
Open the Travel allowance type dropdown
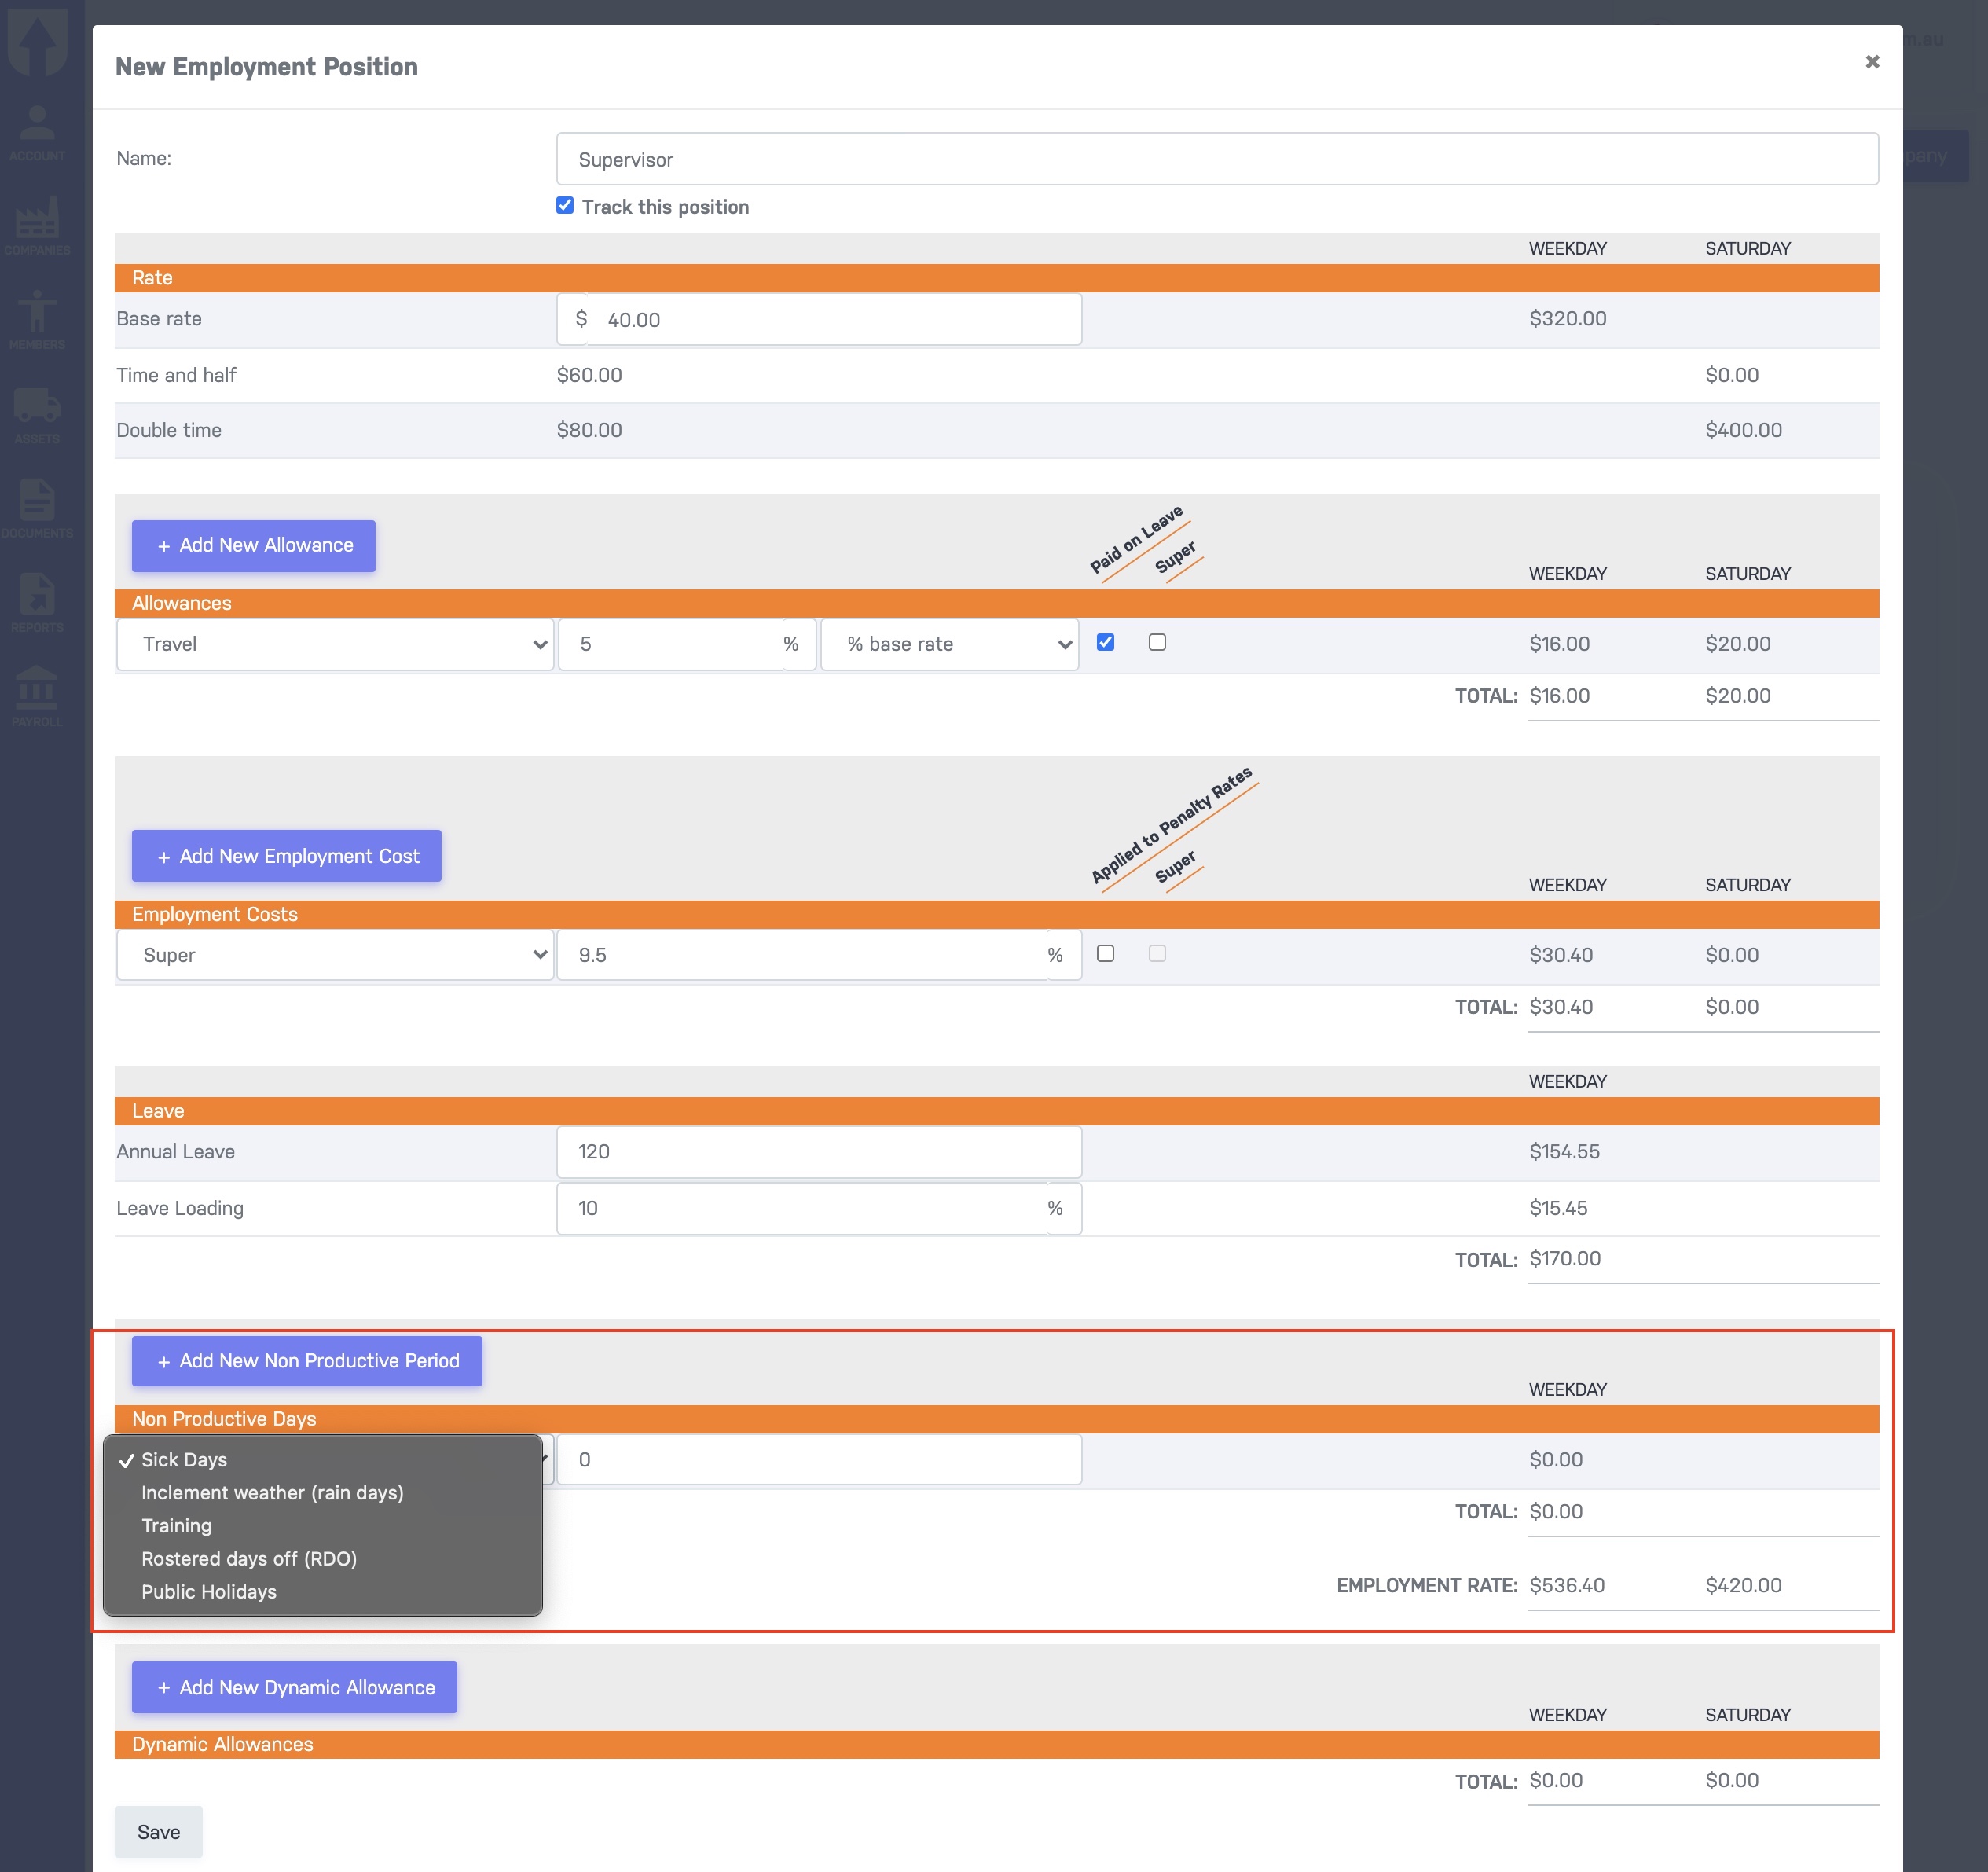(x=335, y=644)
